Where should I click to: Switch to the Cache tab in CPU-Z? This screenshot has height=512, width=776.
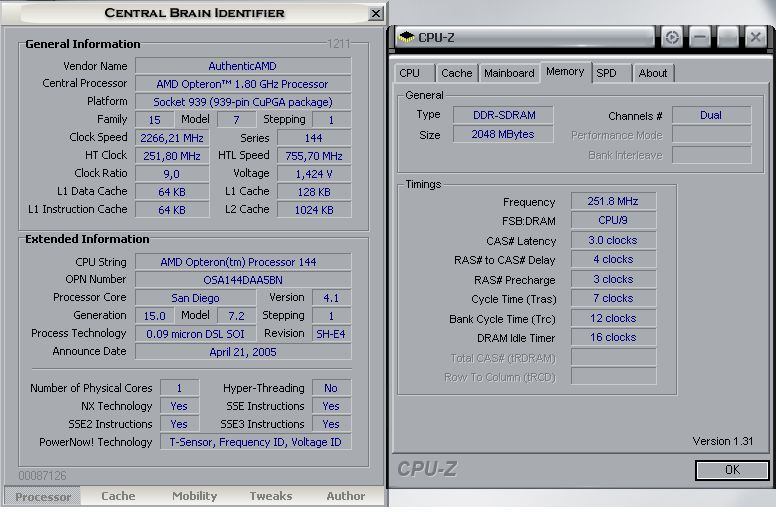456,73
